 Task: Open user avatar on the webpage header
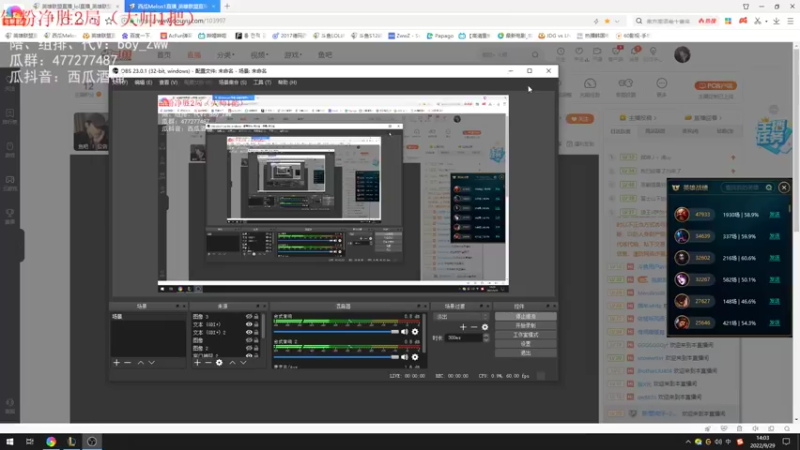(x=682, y=55)
